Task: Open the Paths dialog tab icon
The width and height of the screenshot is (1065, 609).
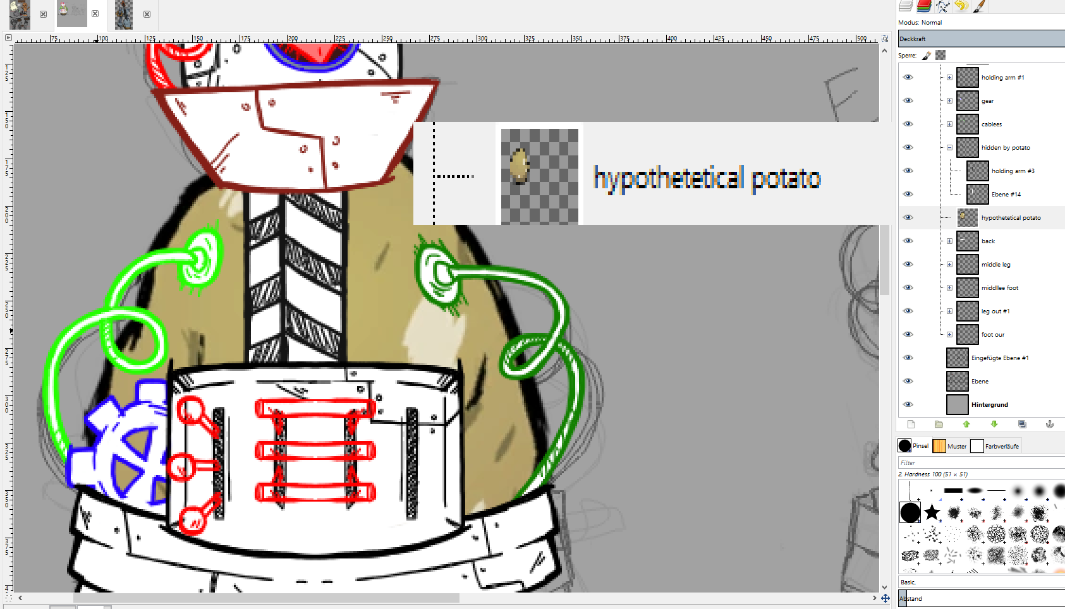Action: pyautogui.click(x=943, y=6)
